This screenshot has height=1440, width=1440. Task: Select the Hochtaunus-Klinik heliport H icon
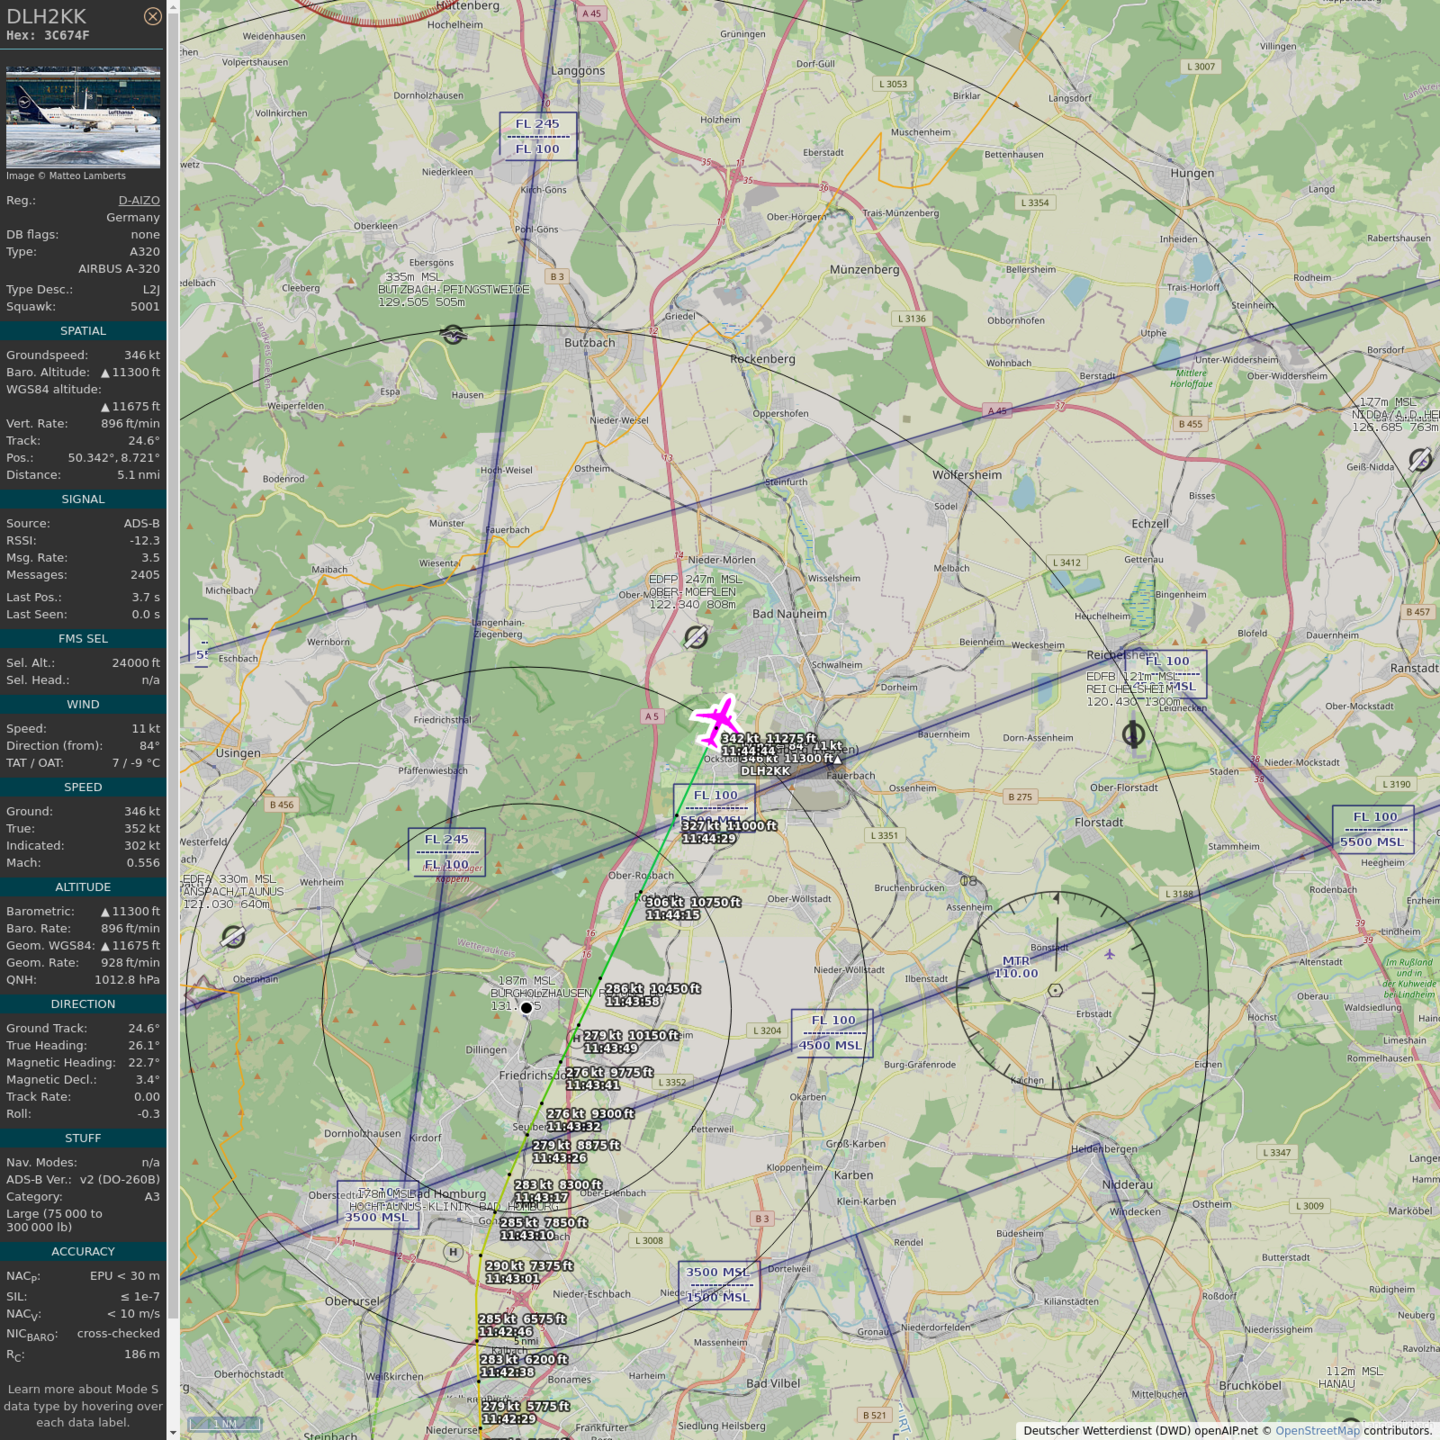[453, 1251]
